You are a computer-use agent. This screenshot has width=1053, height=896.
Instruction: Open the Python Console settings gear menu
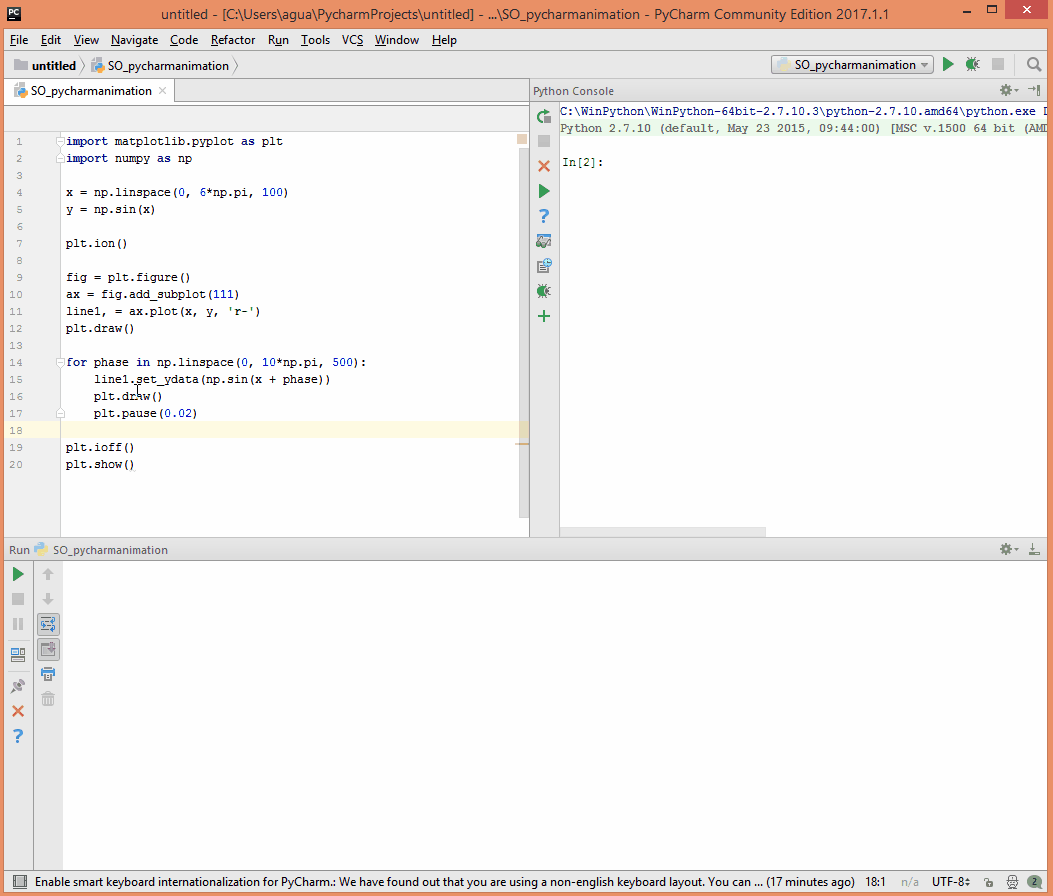coord(1005,89)
